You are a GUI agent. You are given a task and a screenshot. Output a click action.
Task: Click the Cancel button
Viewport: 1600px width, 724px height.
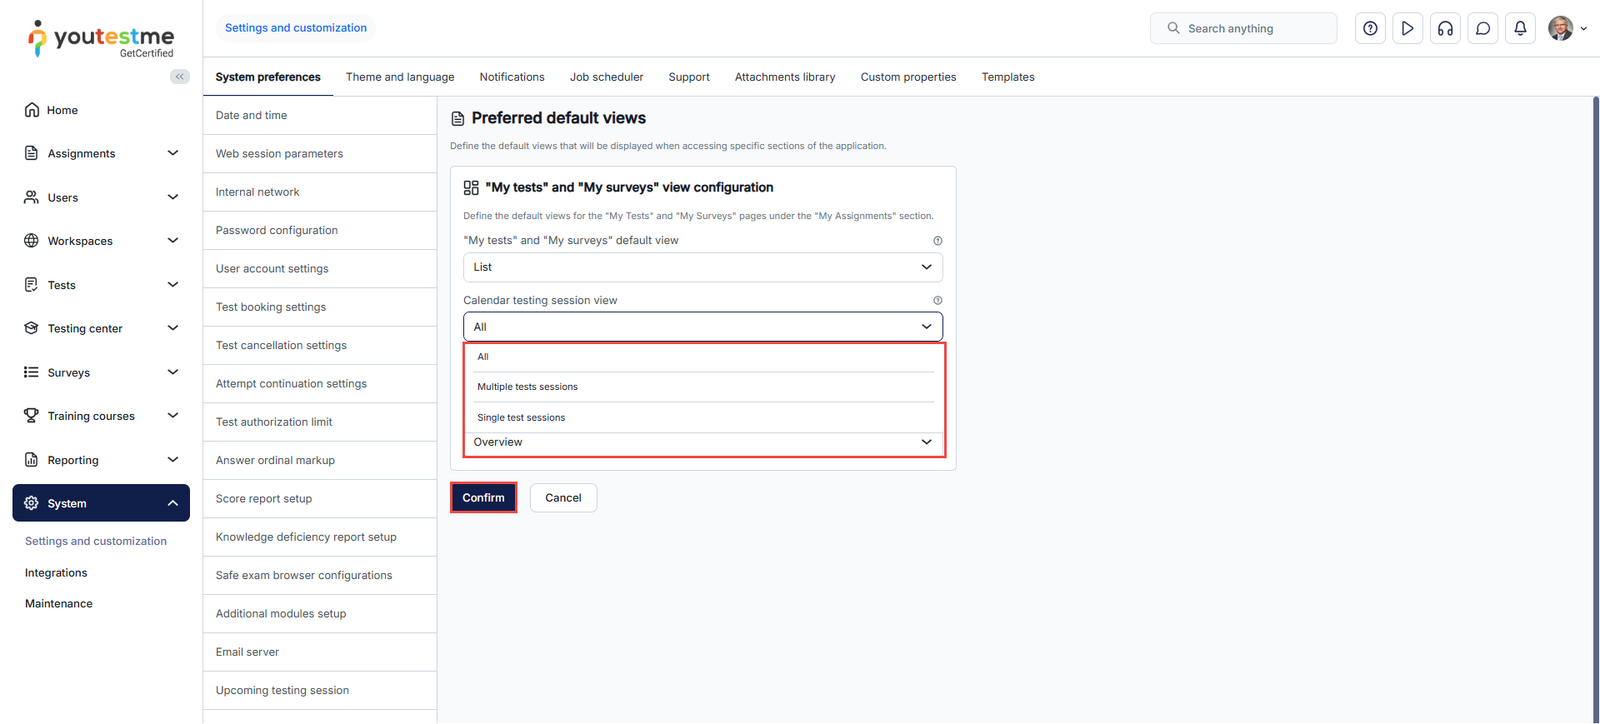tap(563, 498)
